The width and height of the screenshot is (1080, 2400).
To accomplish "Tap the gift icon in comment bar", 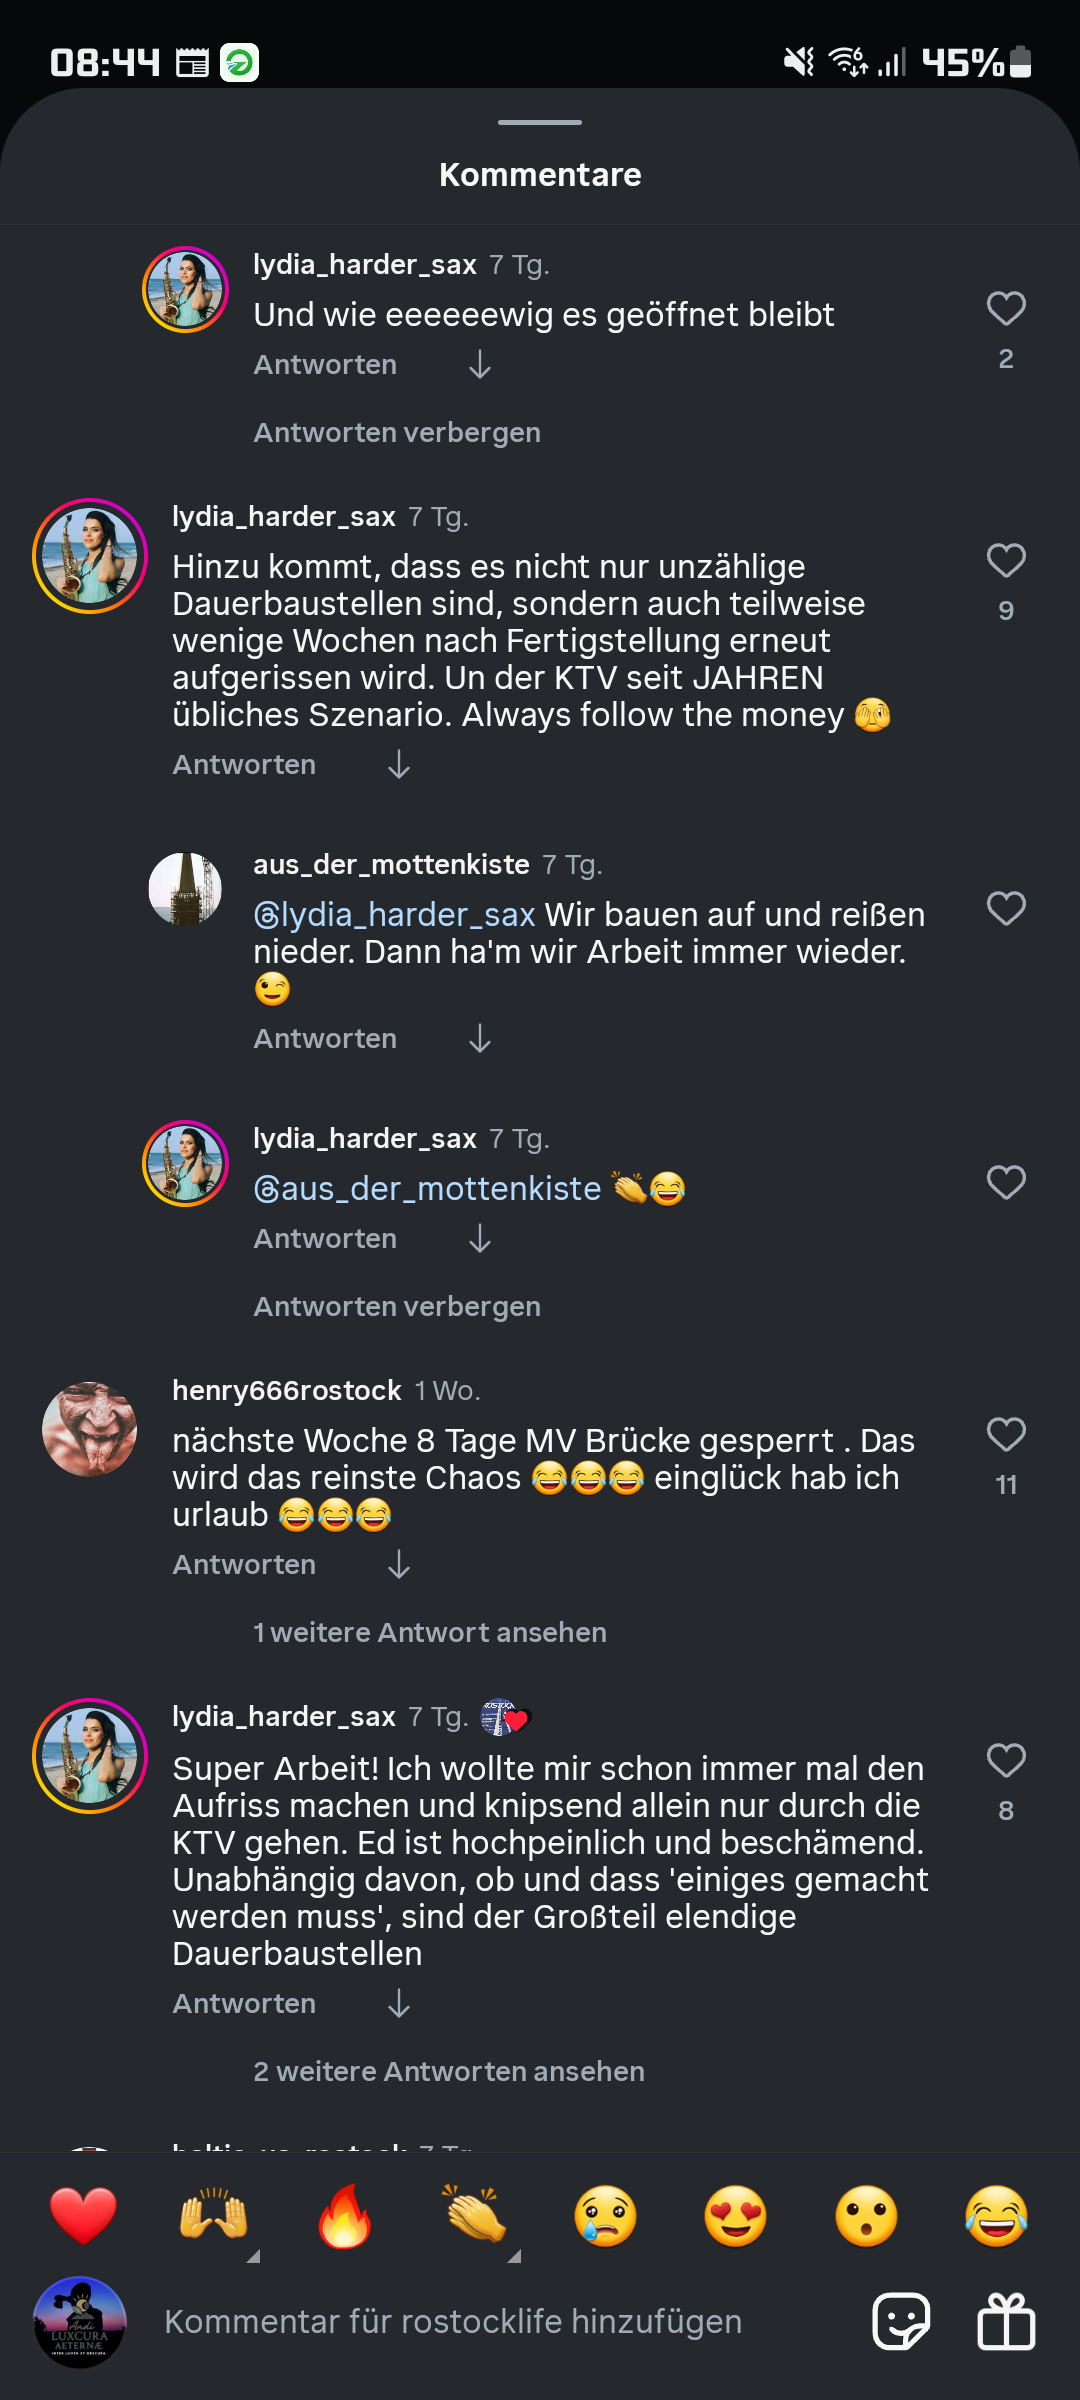I will coord(1006,2321).
